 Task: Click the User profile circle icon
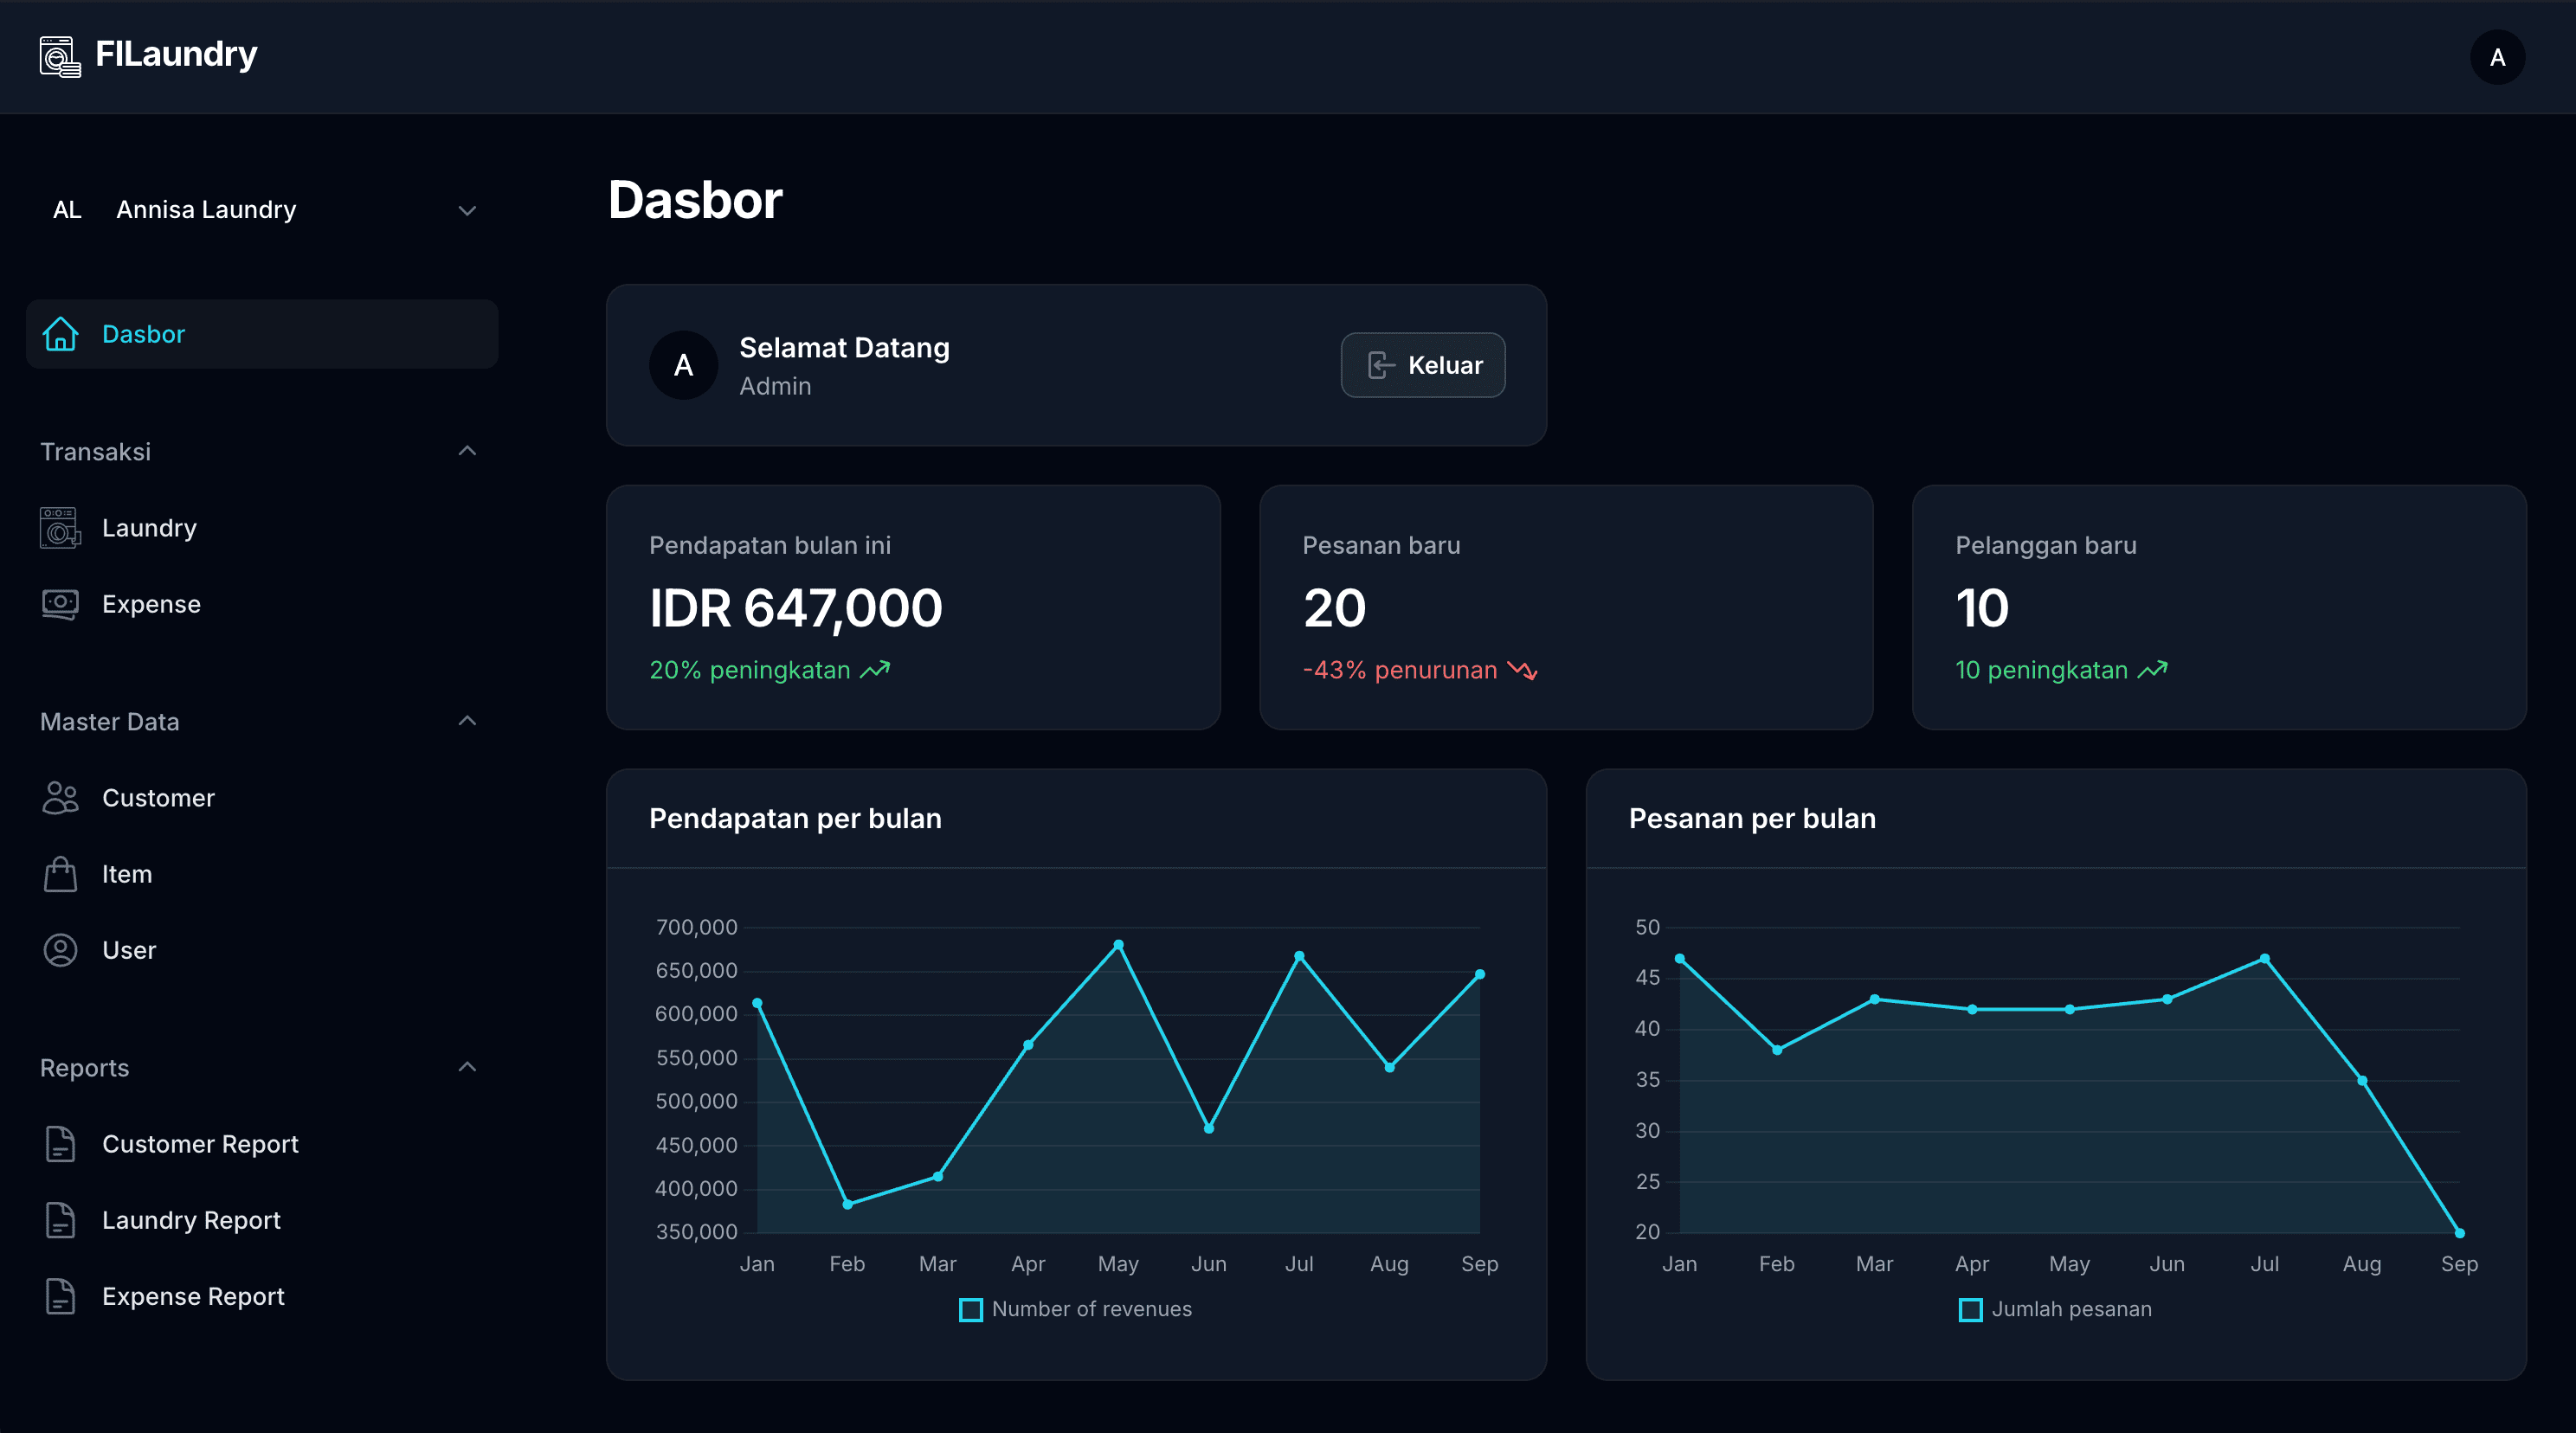point(60,950)
